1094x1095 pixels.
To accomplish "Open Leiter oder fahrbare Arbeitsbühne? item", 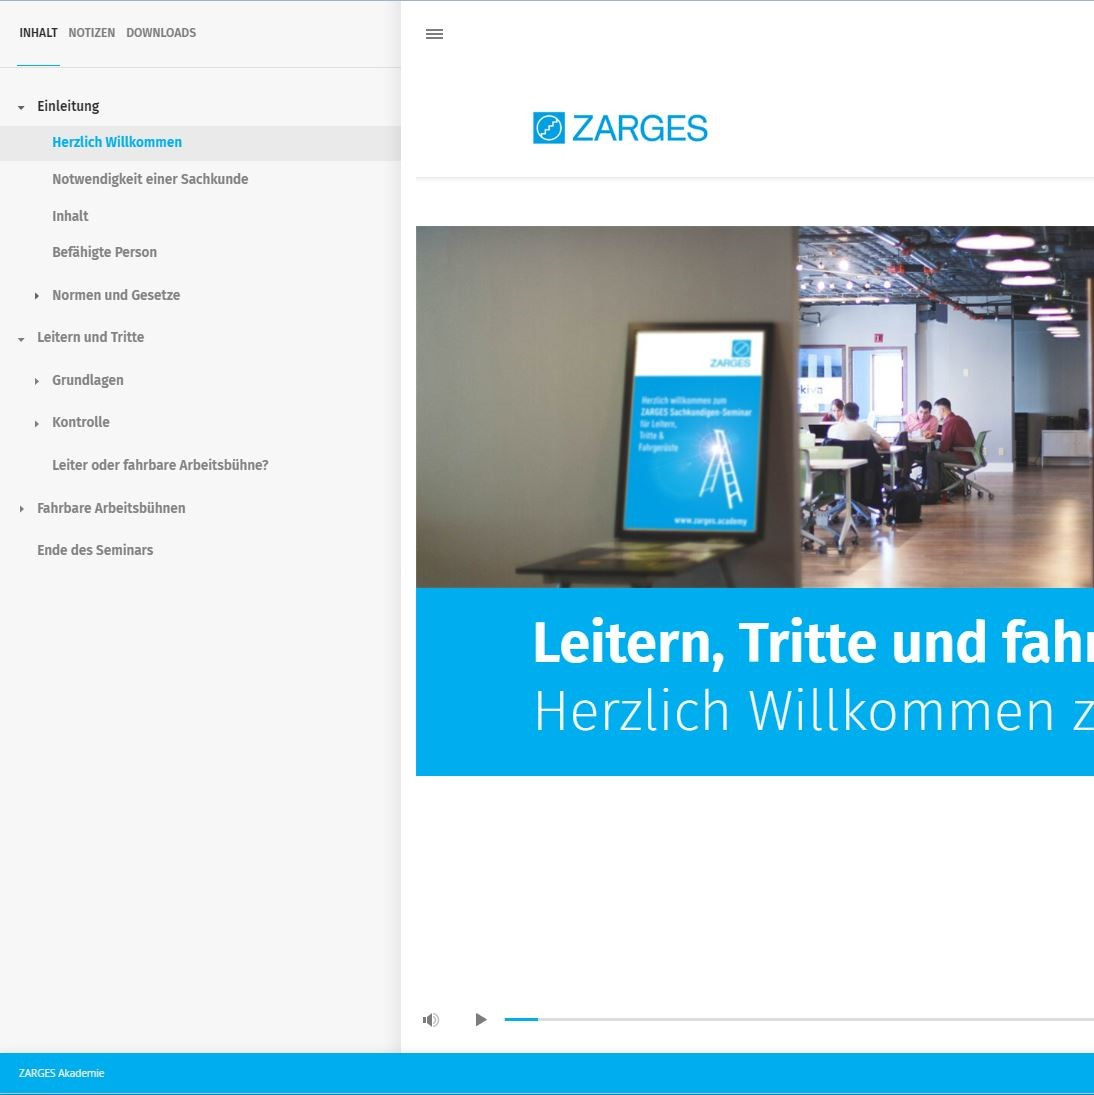I will point(160,465).
